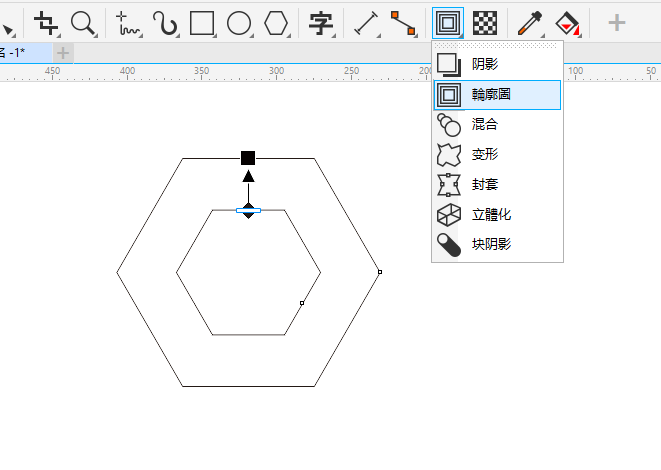The height and width of the screenshot is (470, 661).
Task: Switch to the document tab ending -1*
Action: pyautogui.click(x=25, y=53)
